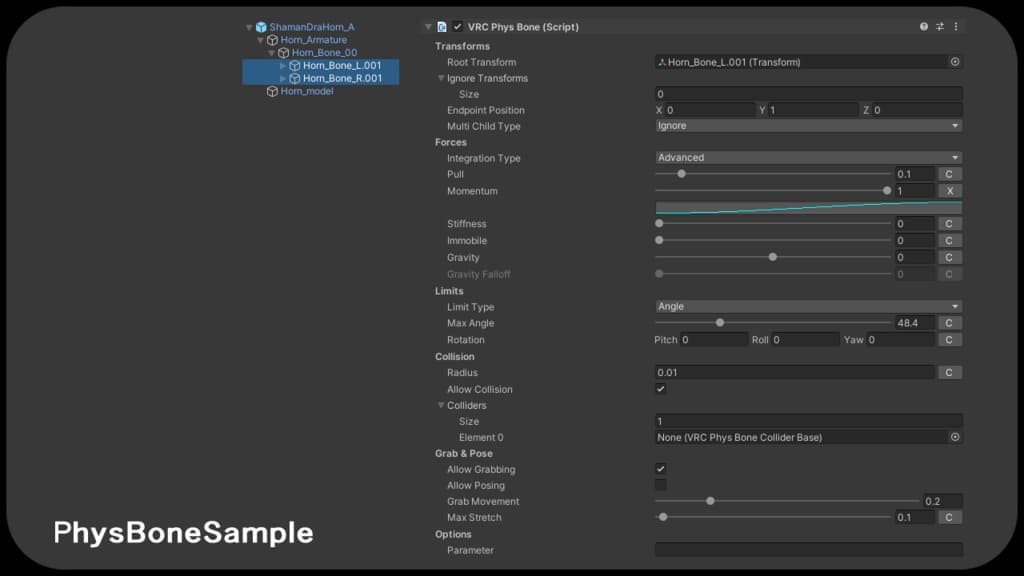
Task: Collapse the Ignore Transforms list
Action: pyautogui.click(x=441, y=78)
